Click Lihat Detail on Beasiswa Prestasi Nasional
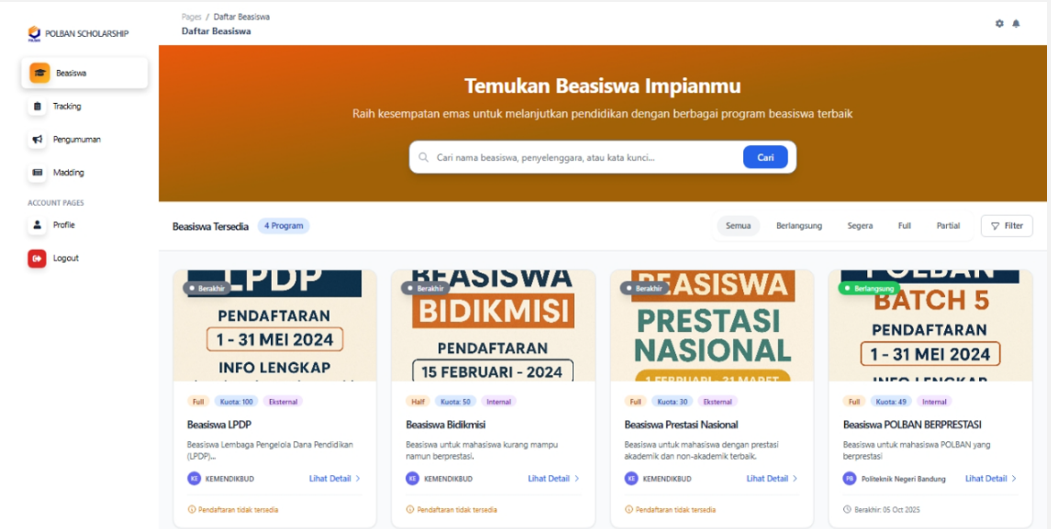 (x=771, y=479)
